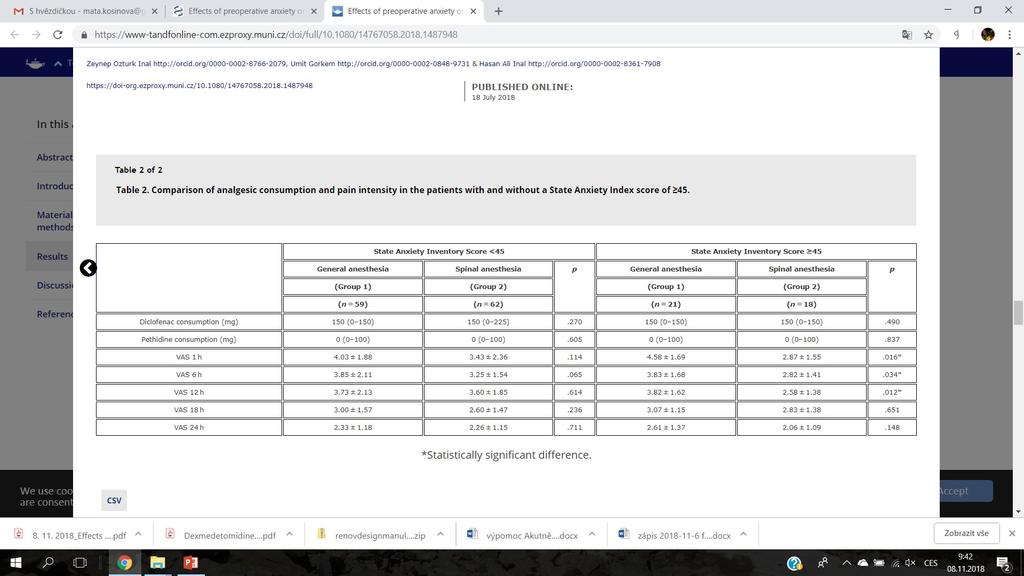Jump to the Abstract section
Screen dimensions: 1024x576
click(x=55, y=157)
